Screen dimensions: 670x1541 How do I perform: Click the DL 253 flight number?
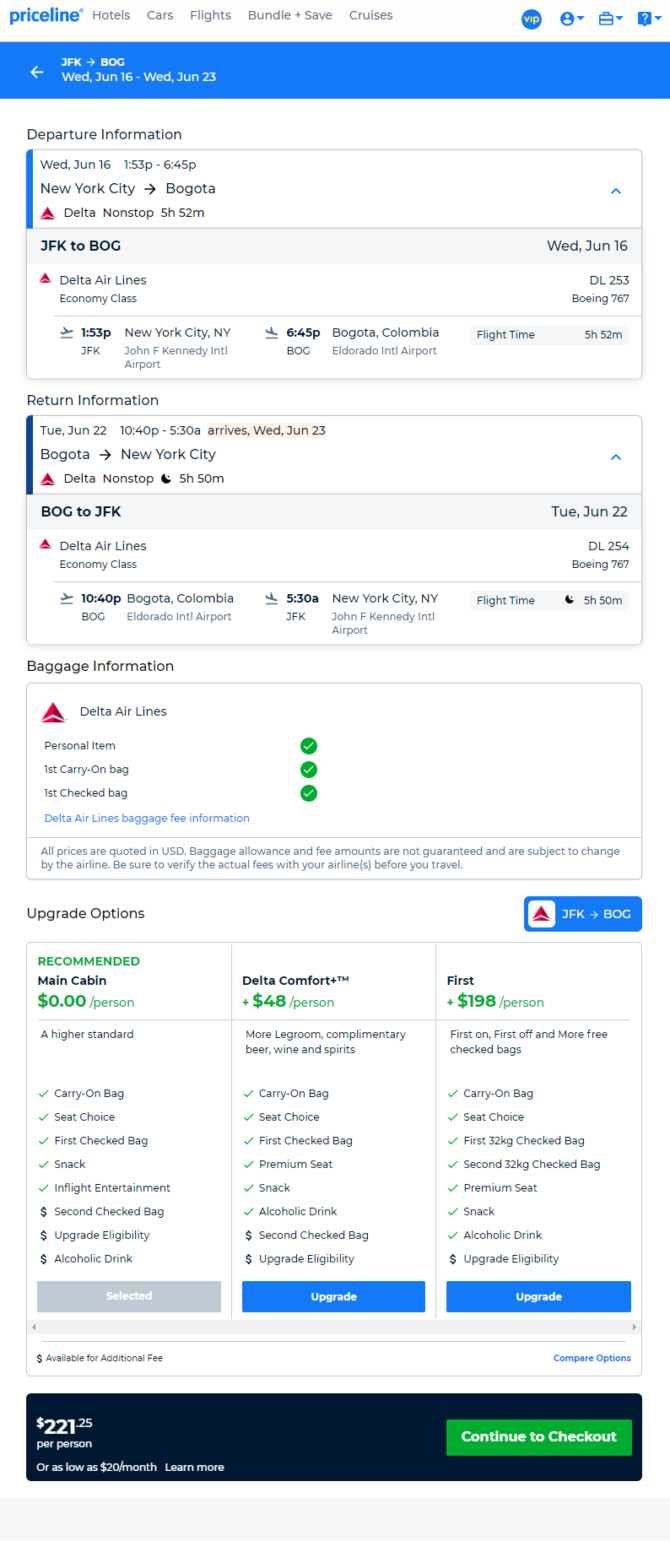(x=609, y=280)
